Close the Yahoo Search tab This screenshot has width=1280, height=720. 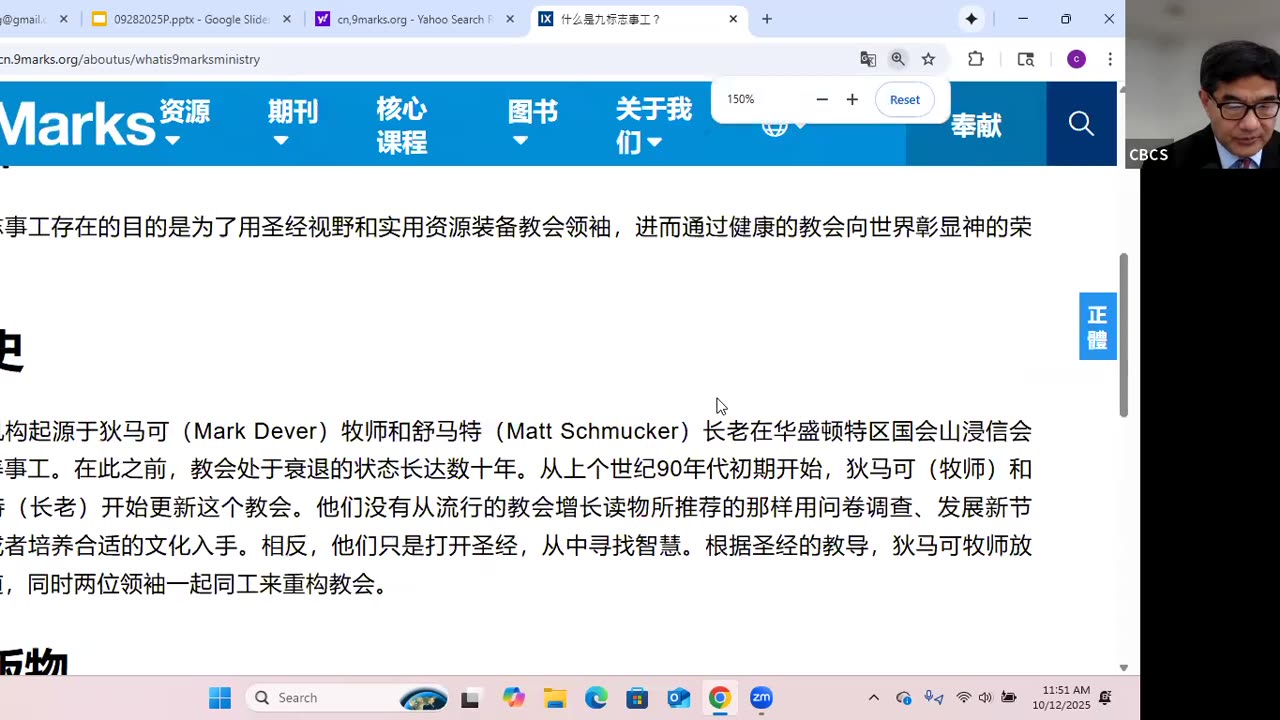point(509,19)
